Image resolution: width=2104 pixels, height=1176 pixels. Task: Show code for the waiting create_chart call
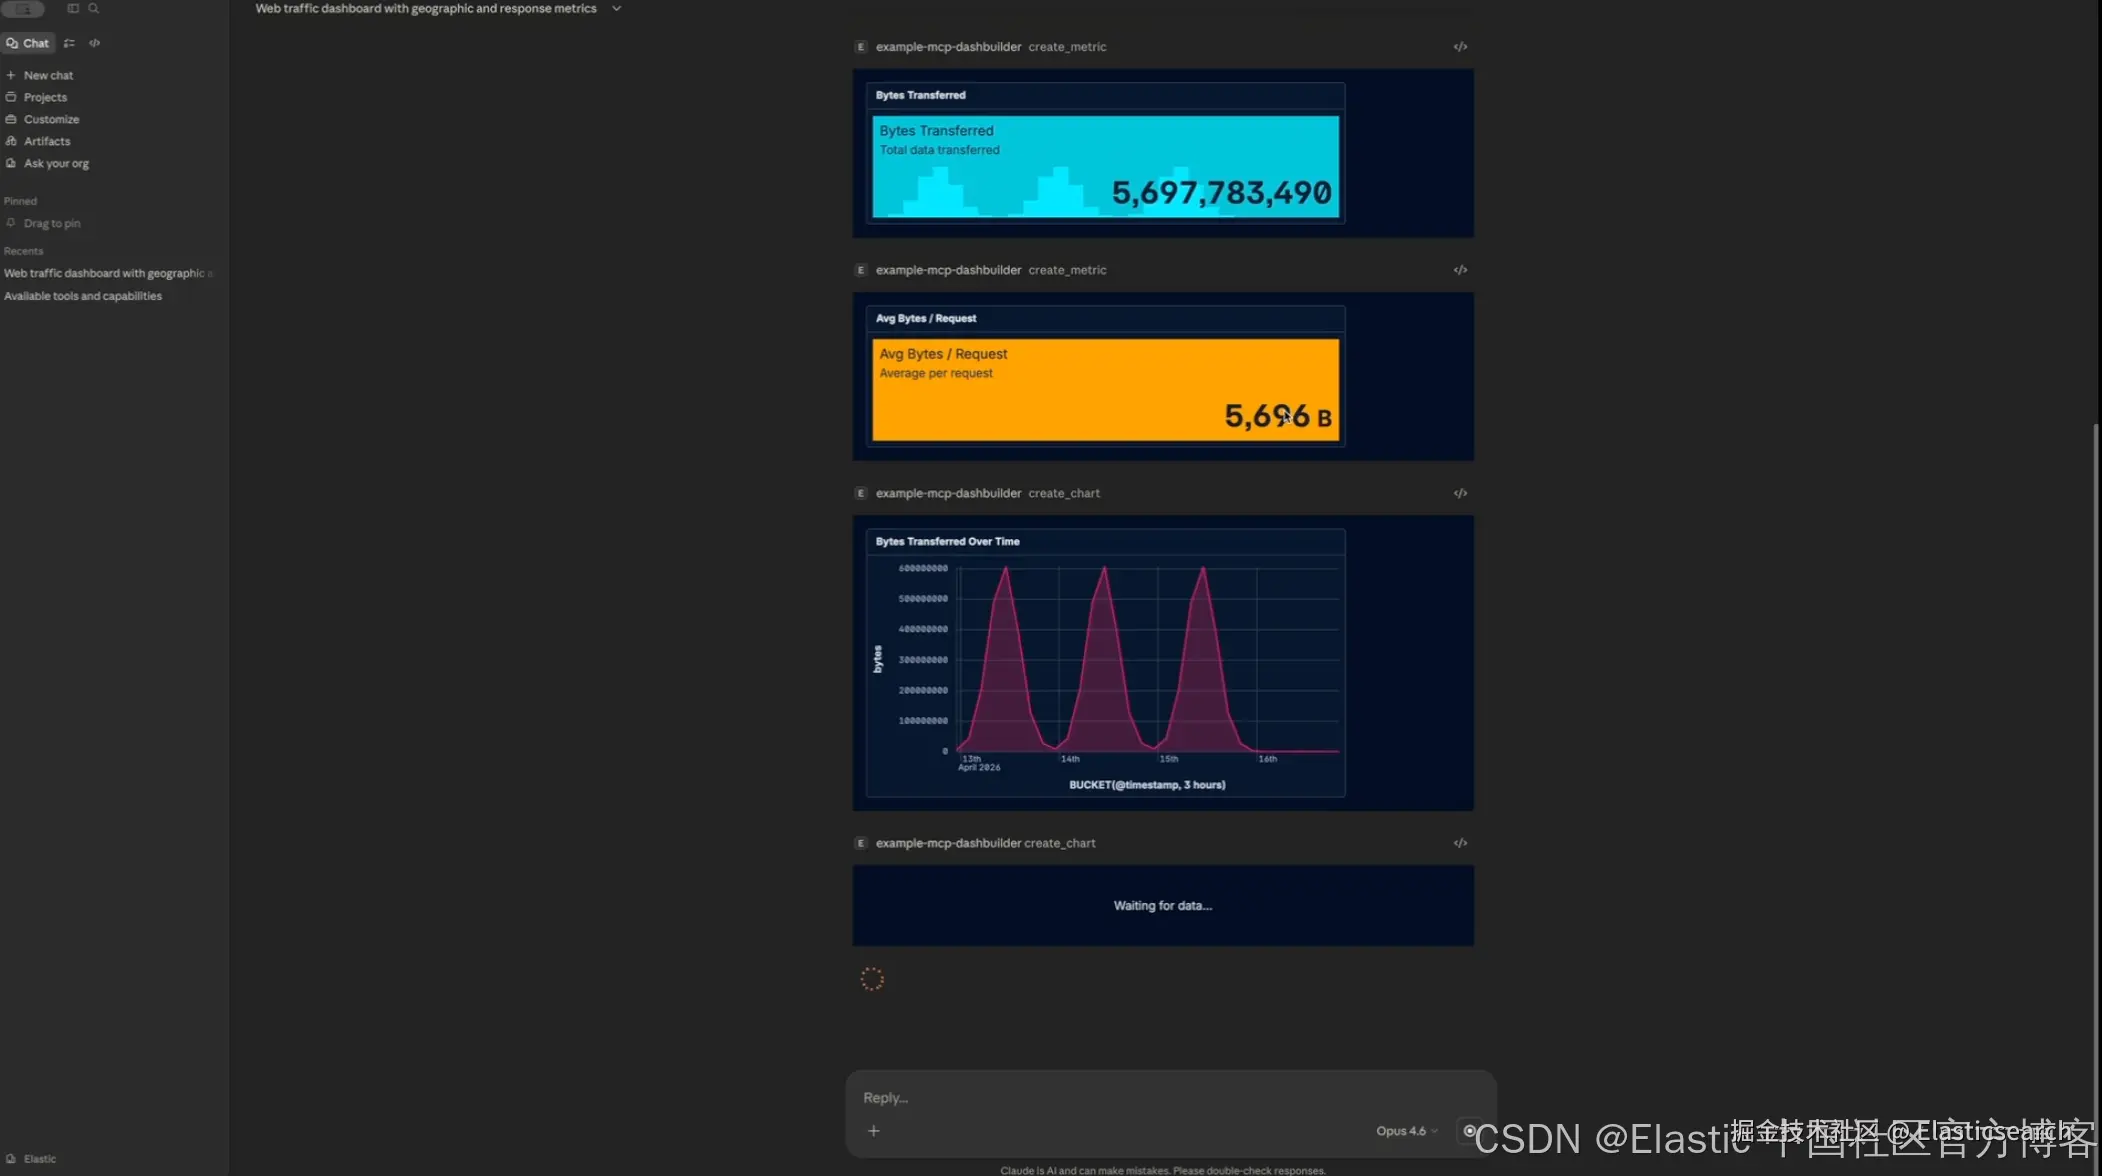pyautogui.click(x=1460, y=843)
